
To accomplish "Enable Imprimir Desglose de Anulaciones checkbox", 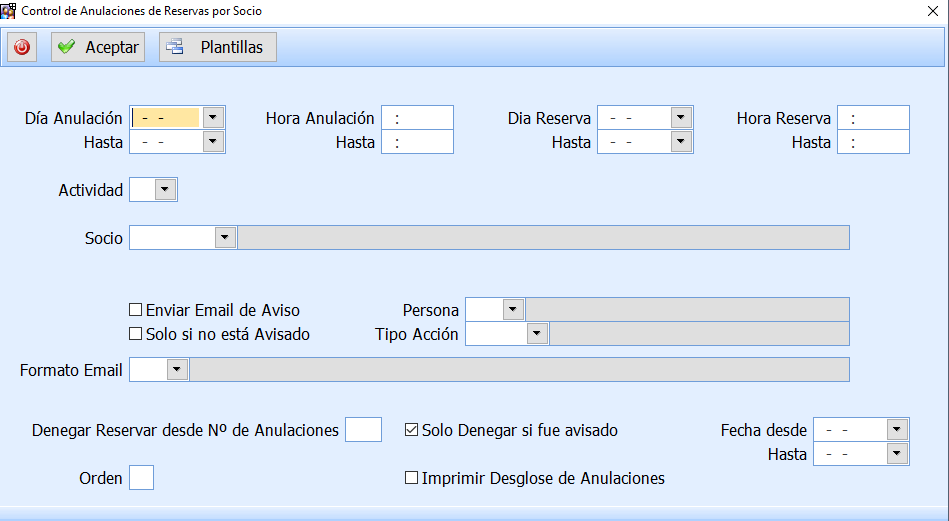I will click(411, 478).
